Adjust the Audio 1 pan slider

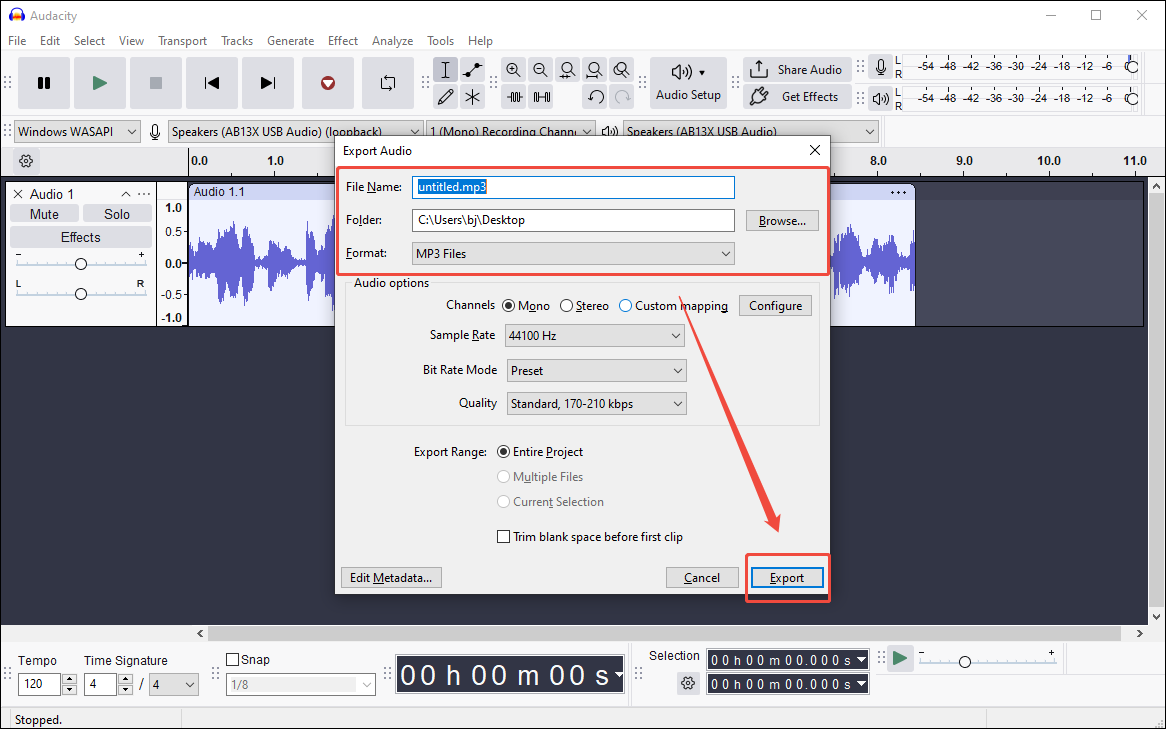(81, 294)
